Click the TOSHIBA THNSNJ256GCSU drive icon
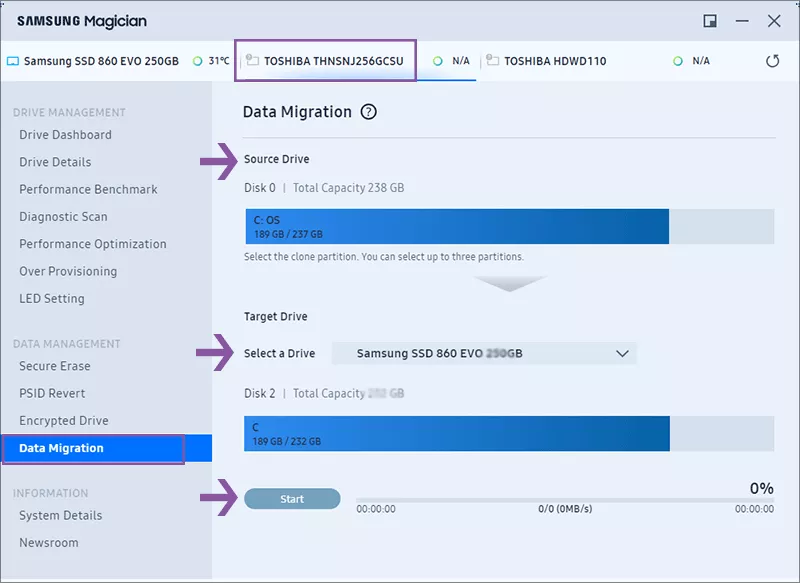The width and height of the screenshot is (800, 583). click(252, 60)
